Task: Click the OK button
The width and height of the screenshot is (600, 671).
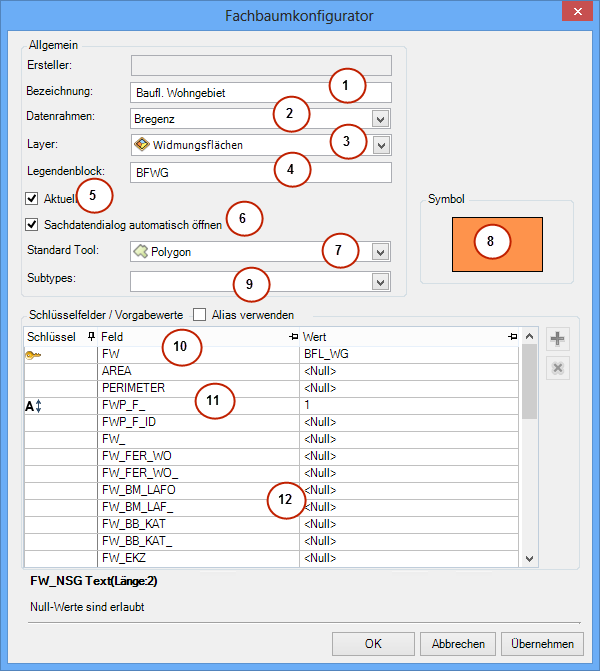Action: [373, 644]
